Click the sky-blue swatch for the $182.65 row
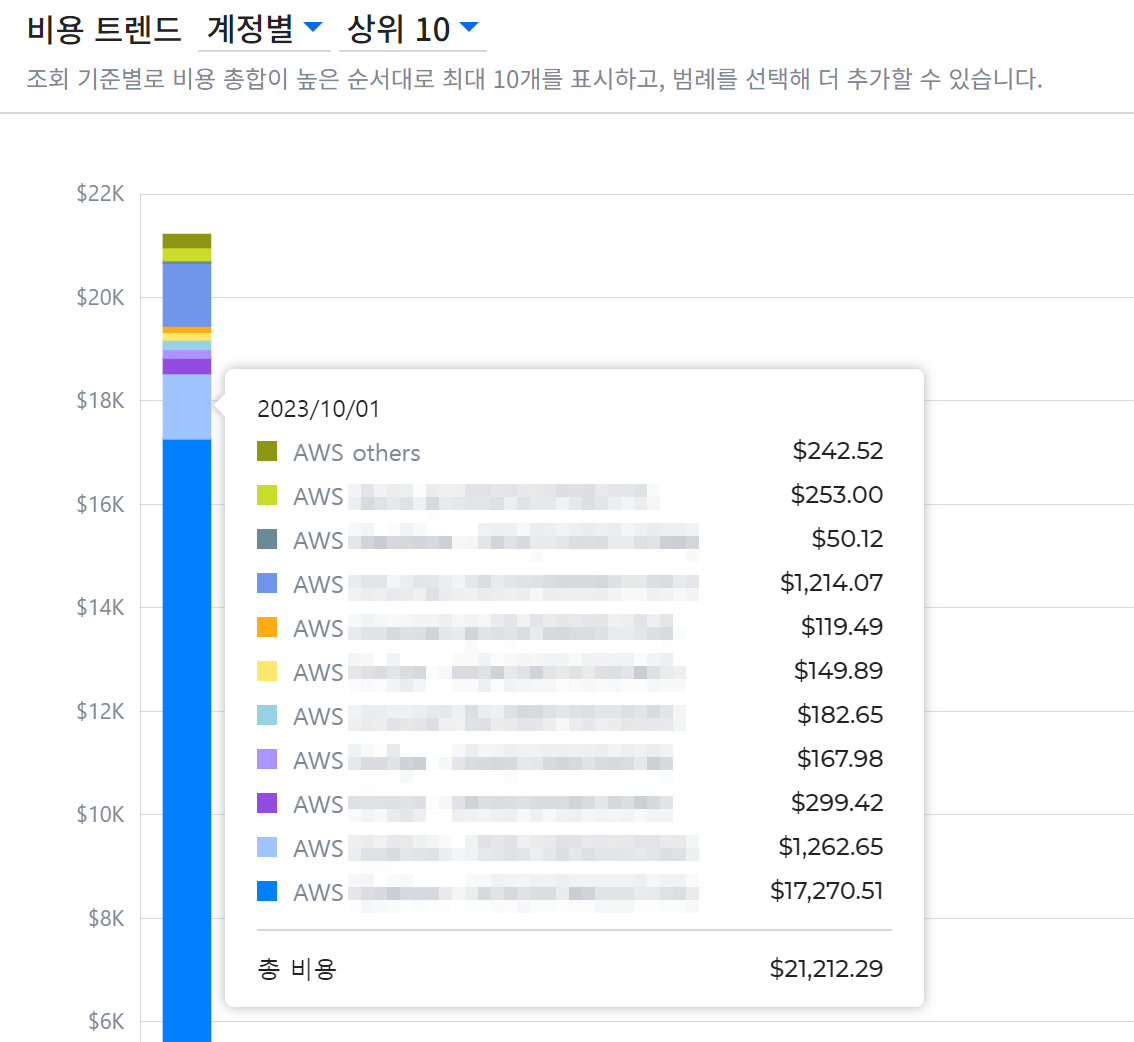Screen dimensions: 1134x1042 pyautogui.click(x=267, y=715)
